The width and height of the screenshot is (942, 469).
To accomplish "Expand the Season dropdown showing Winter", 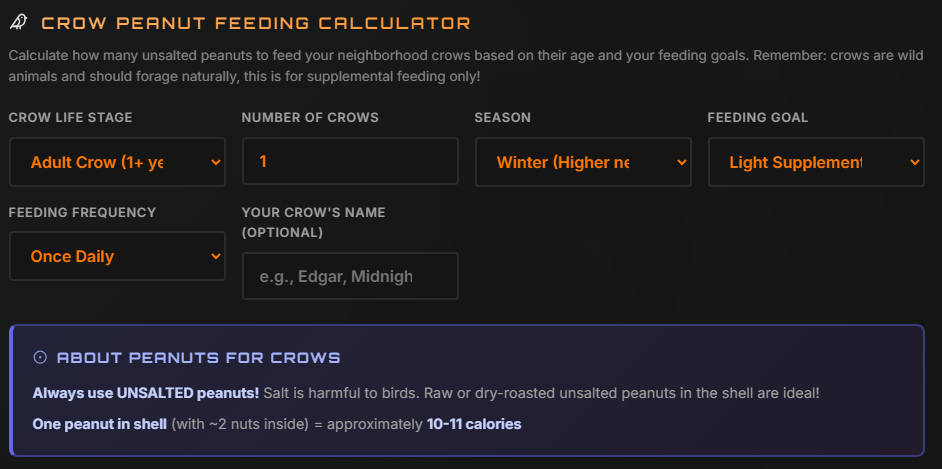I will tap(583, 162).
